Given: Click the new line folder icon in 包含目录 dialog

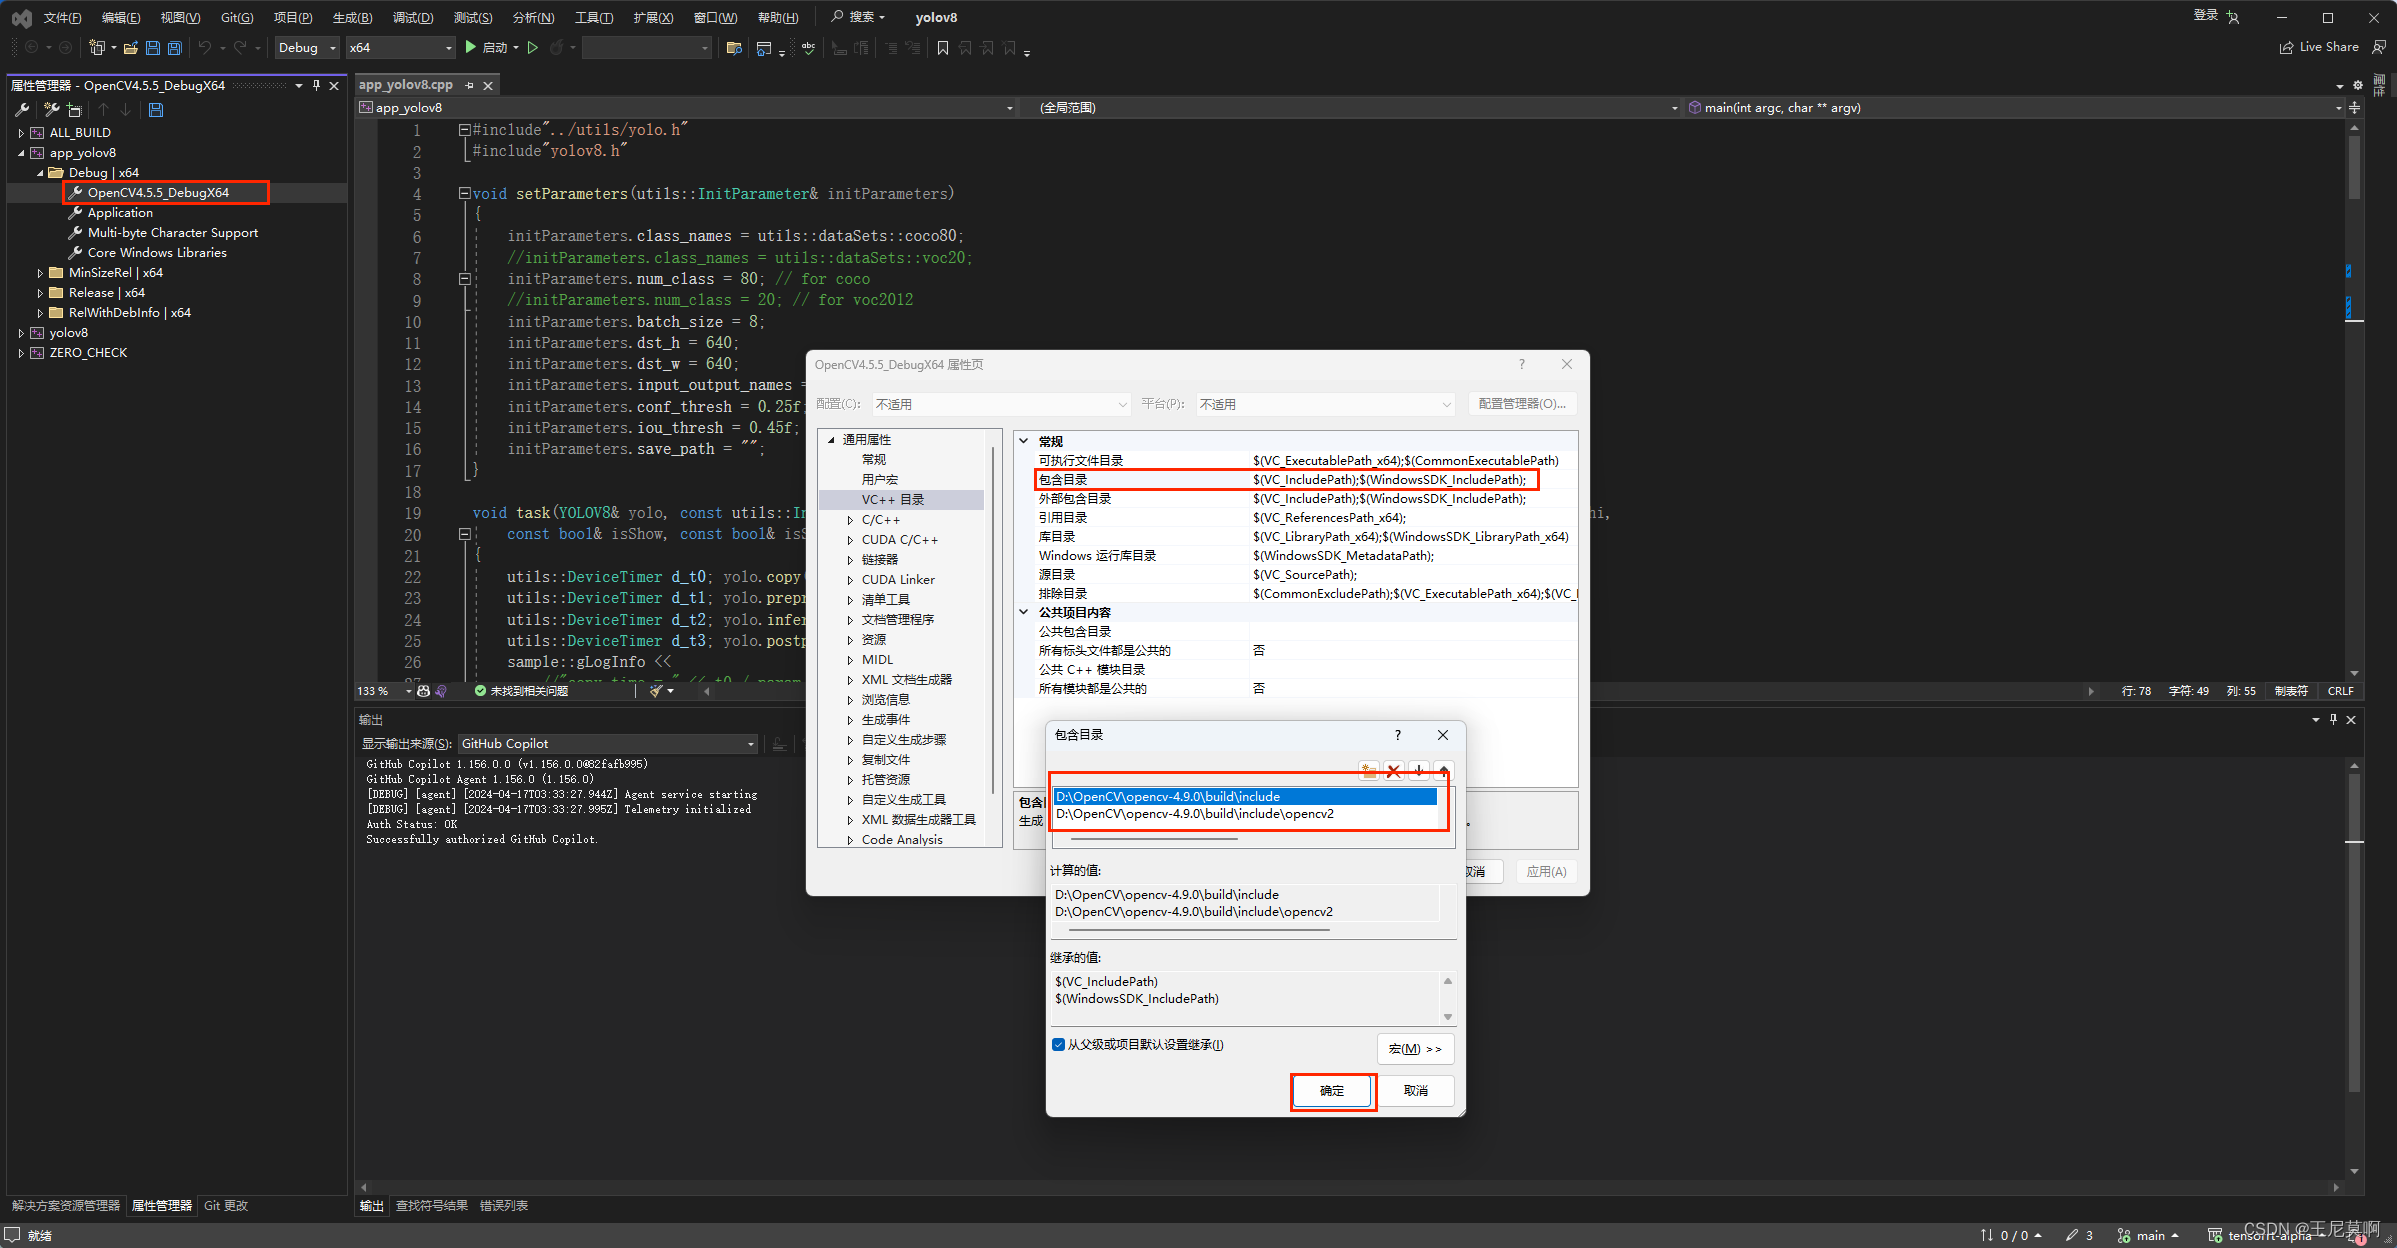Looking at the screenshot, I should tap(1368, 770).
